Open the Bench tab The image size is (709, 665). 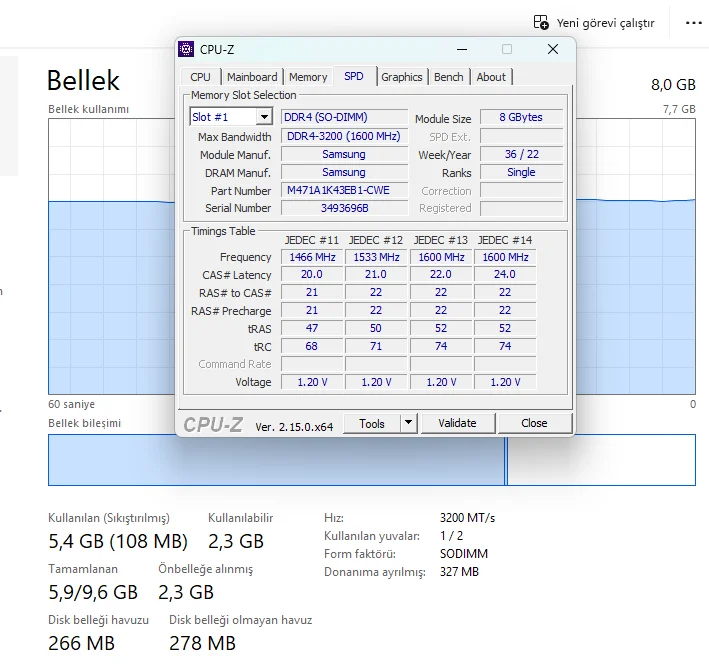click(x=449, y=77)
